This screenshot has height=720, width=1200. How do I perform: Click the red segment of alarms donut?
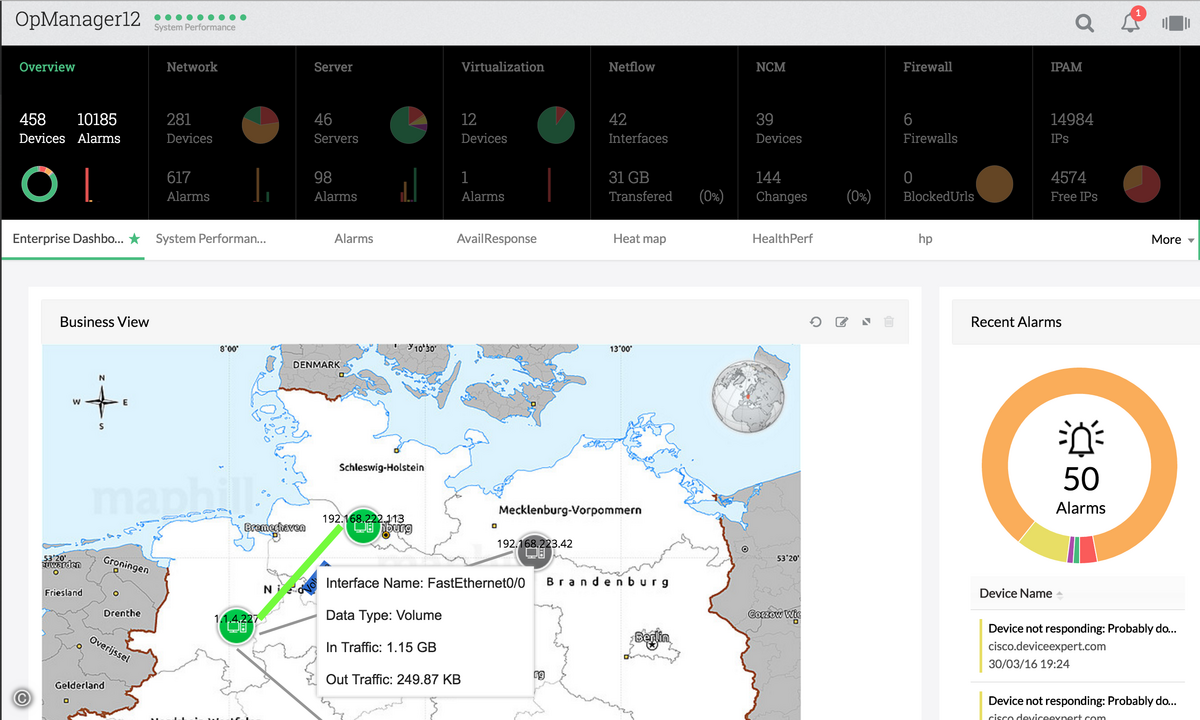(x=1088, y=549)
